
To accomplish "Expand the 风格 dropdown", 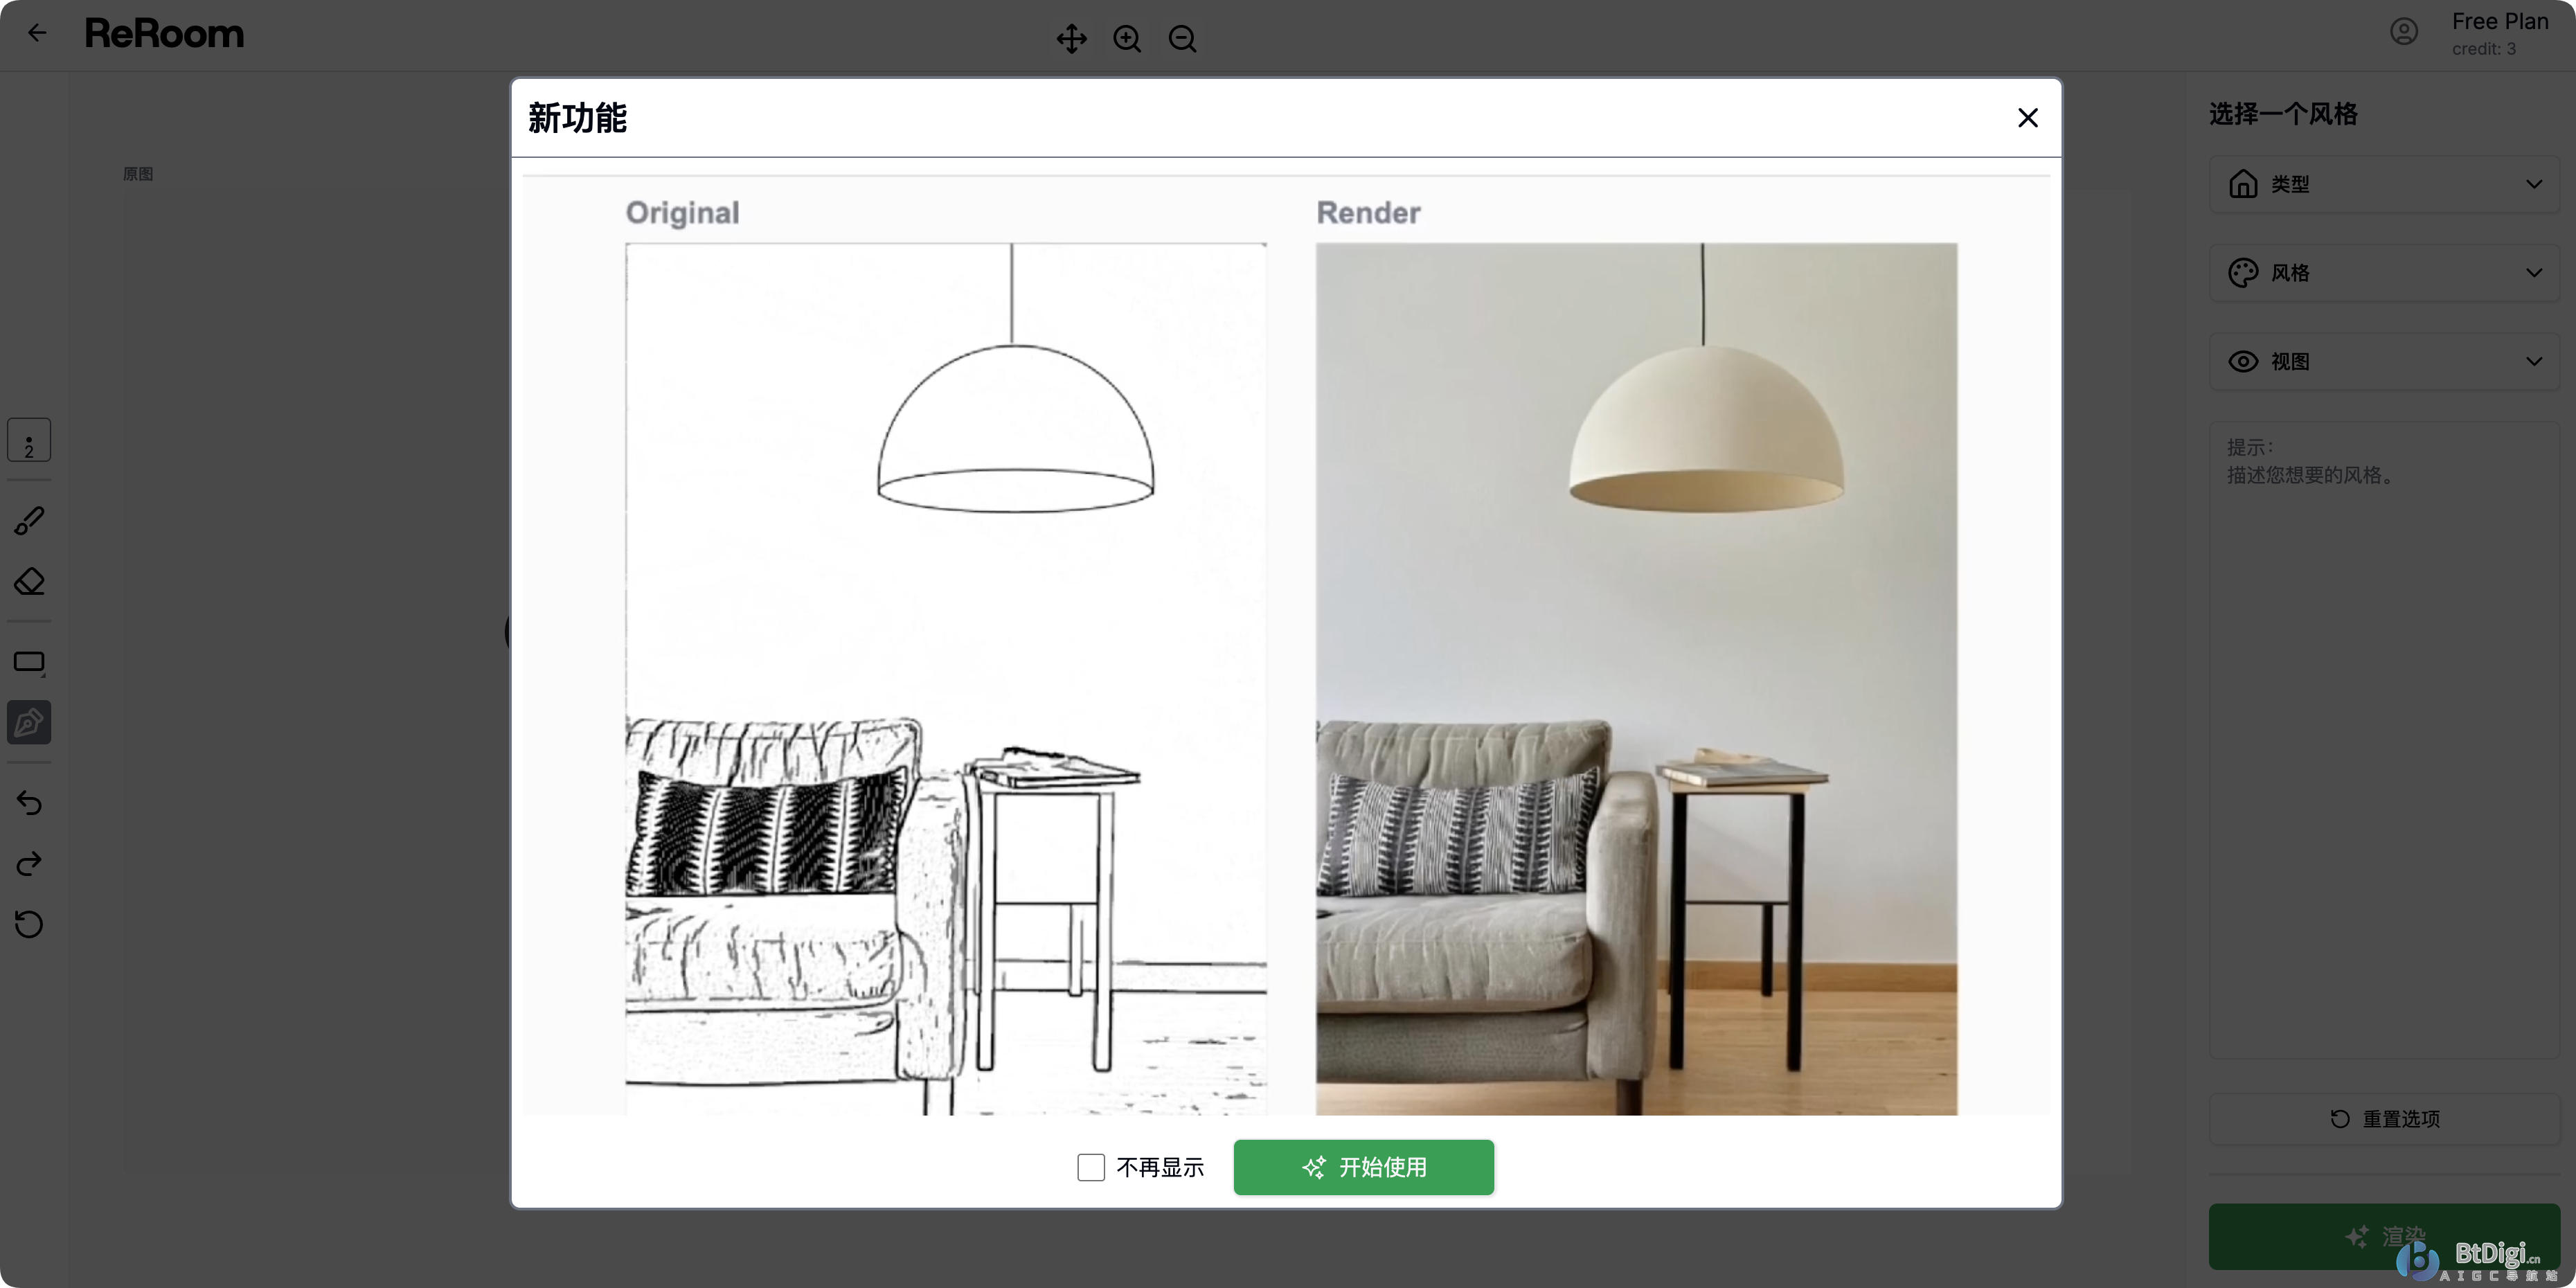I will point(2384,273).
